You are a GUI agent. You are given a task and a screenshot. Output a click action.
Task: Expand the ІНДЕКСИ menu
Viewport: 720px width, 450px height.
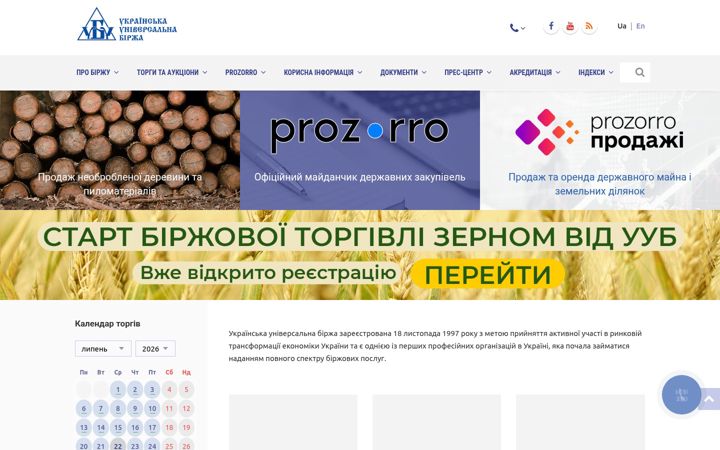click(x=596, y=72)
